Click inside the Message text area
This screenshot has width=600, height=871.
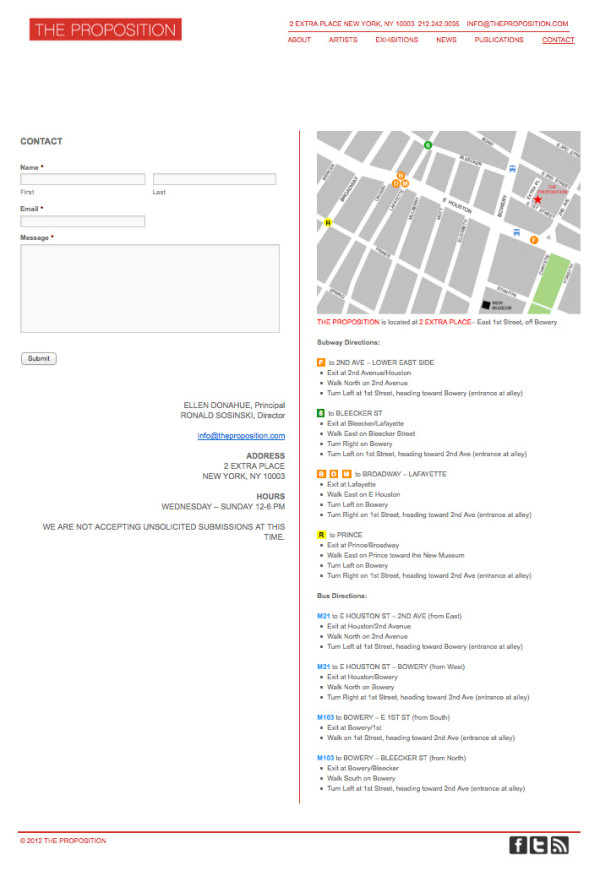(150, 288)
